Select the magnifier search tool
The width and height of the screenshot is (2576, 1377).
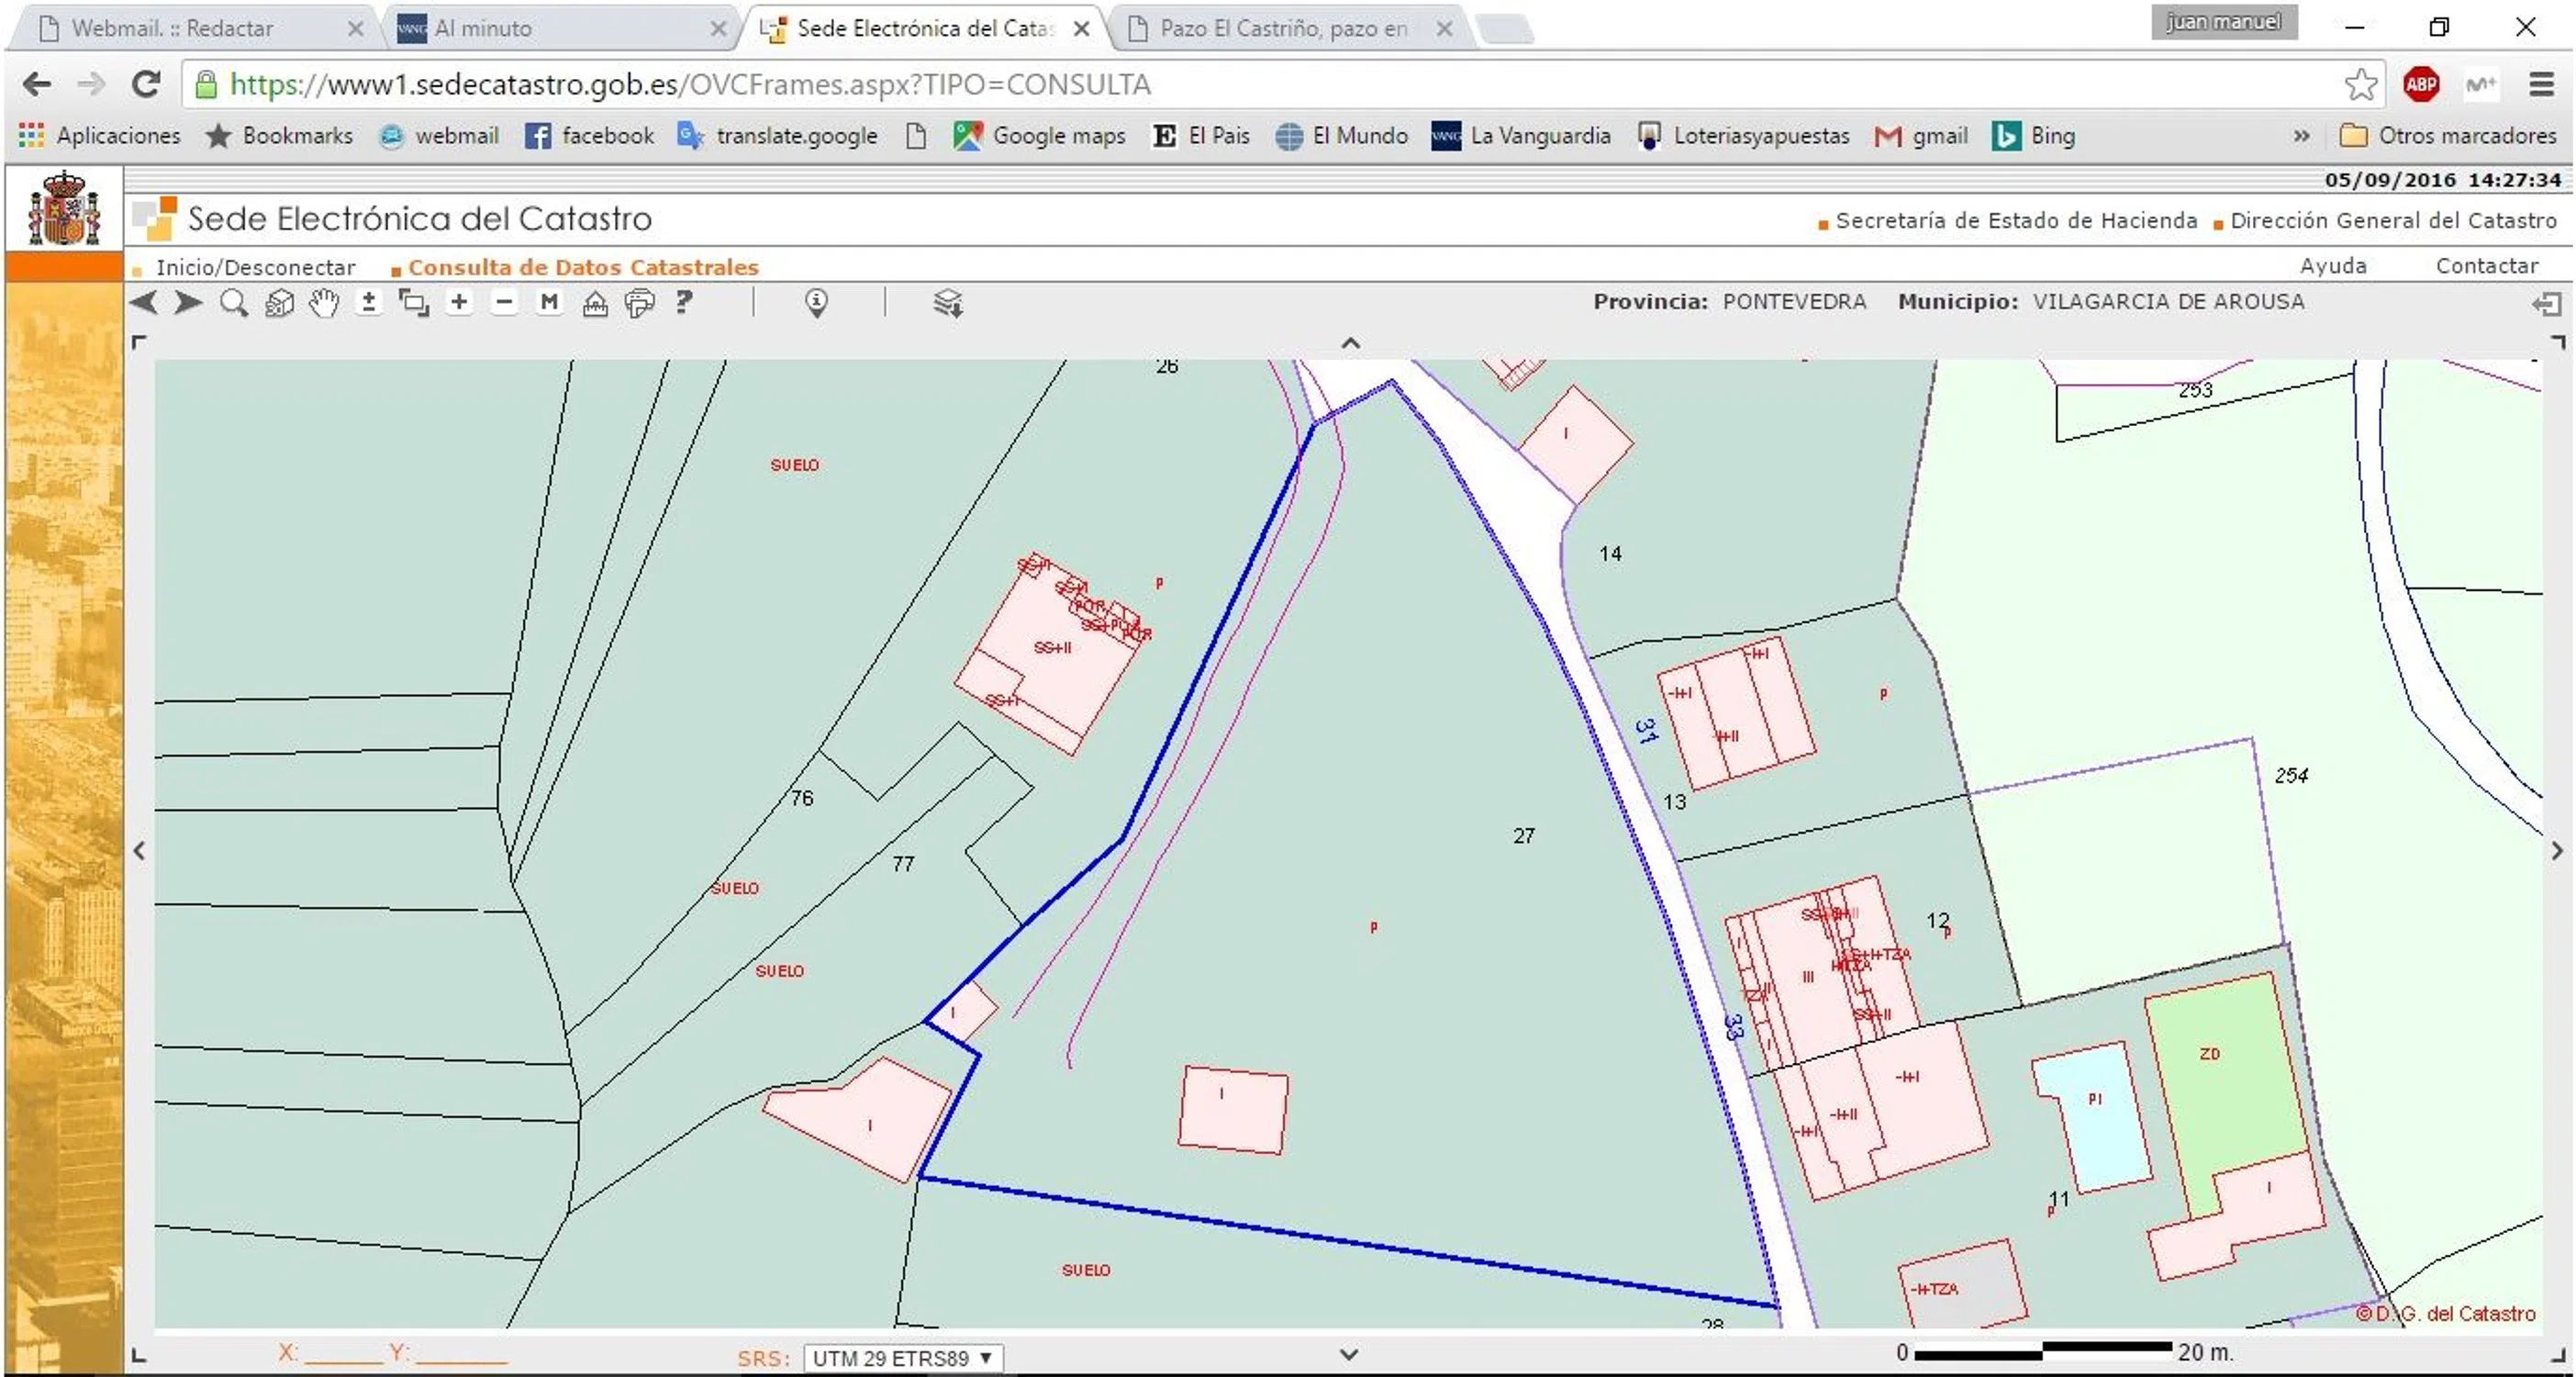(x=234, y=302)
